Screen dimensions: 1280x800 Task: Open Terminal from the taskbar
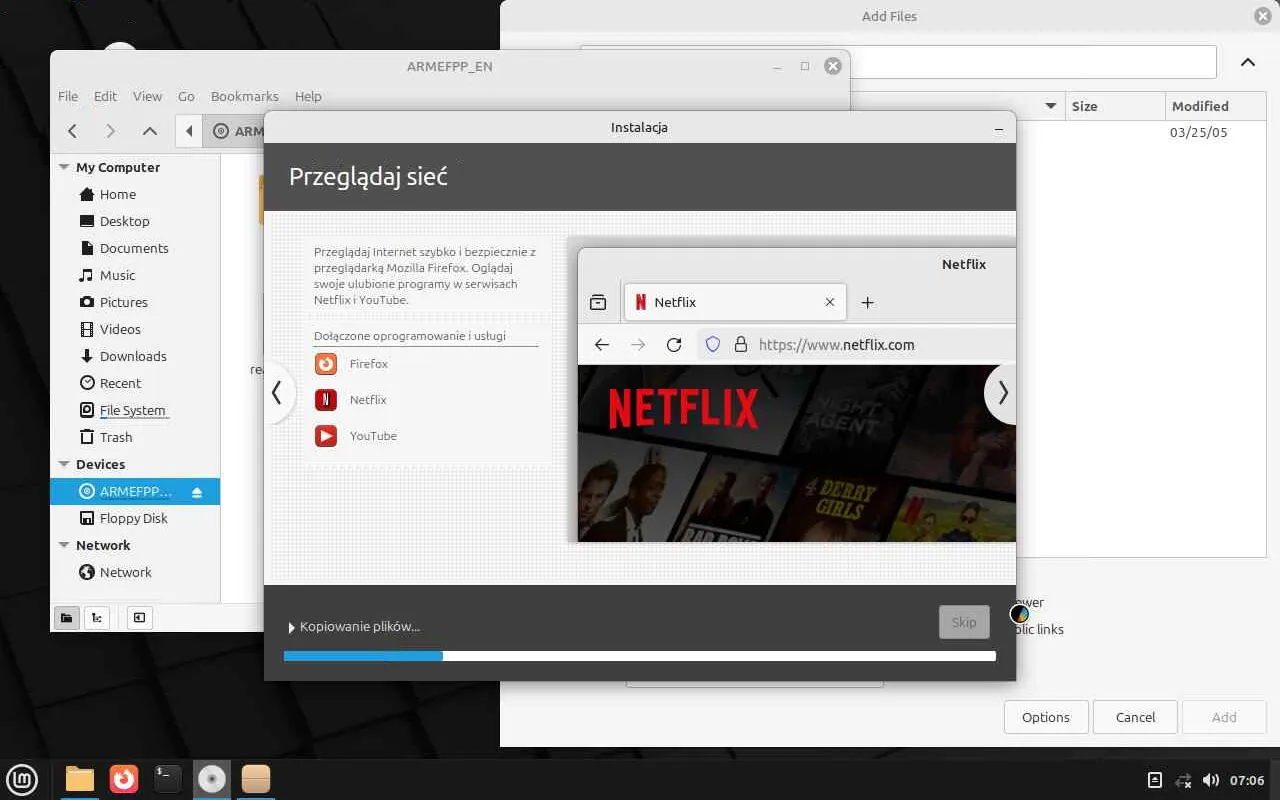coord(167,778)
